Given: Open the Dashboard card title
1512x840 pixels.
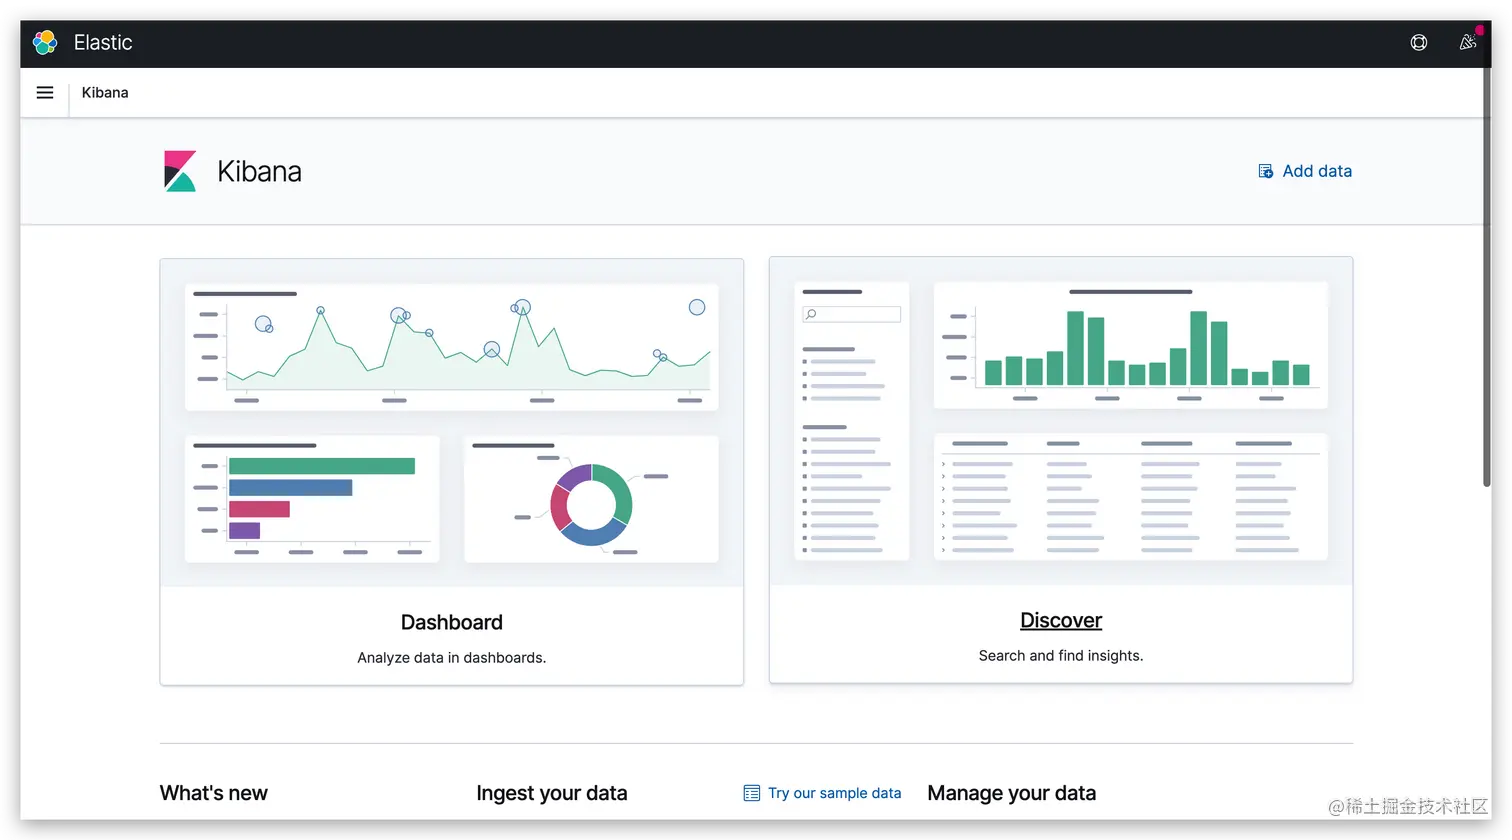Looking at the screenshot, I should [x=452, y=622].
